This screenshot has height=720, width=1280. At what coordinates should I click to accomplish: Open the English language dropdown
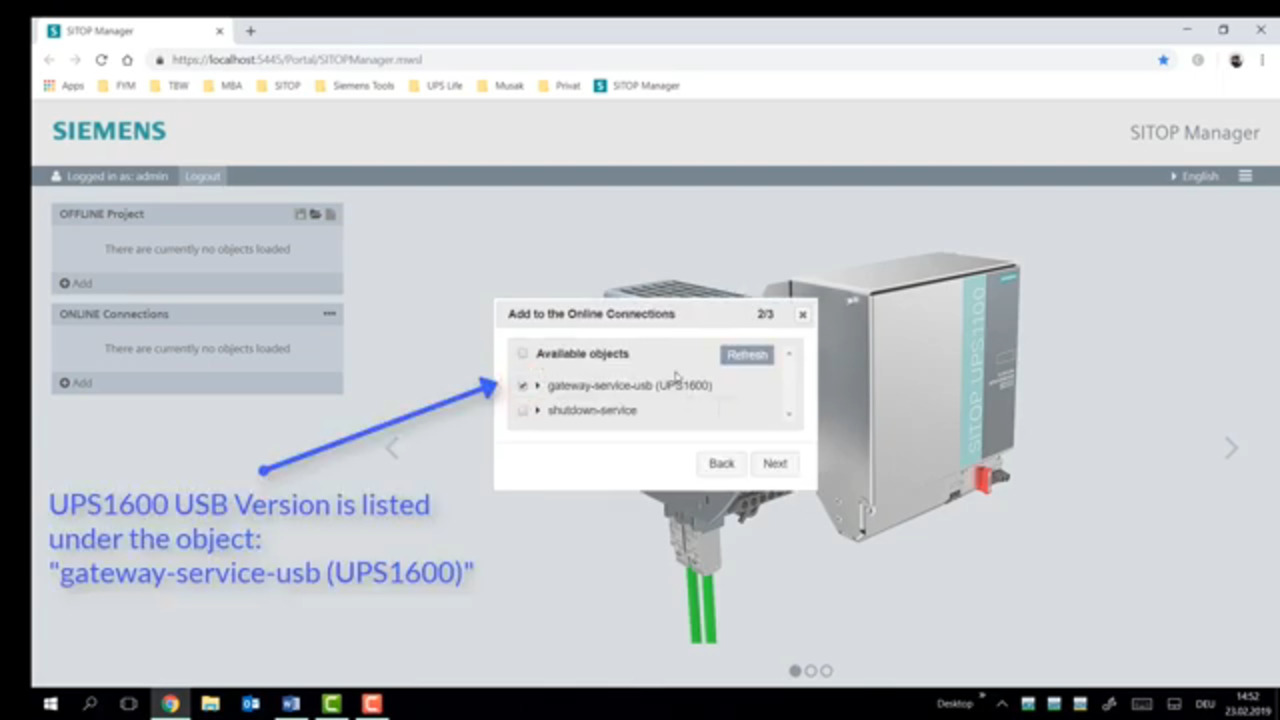(1195, 176)
